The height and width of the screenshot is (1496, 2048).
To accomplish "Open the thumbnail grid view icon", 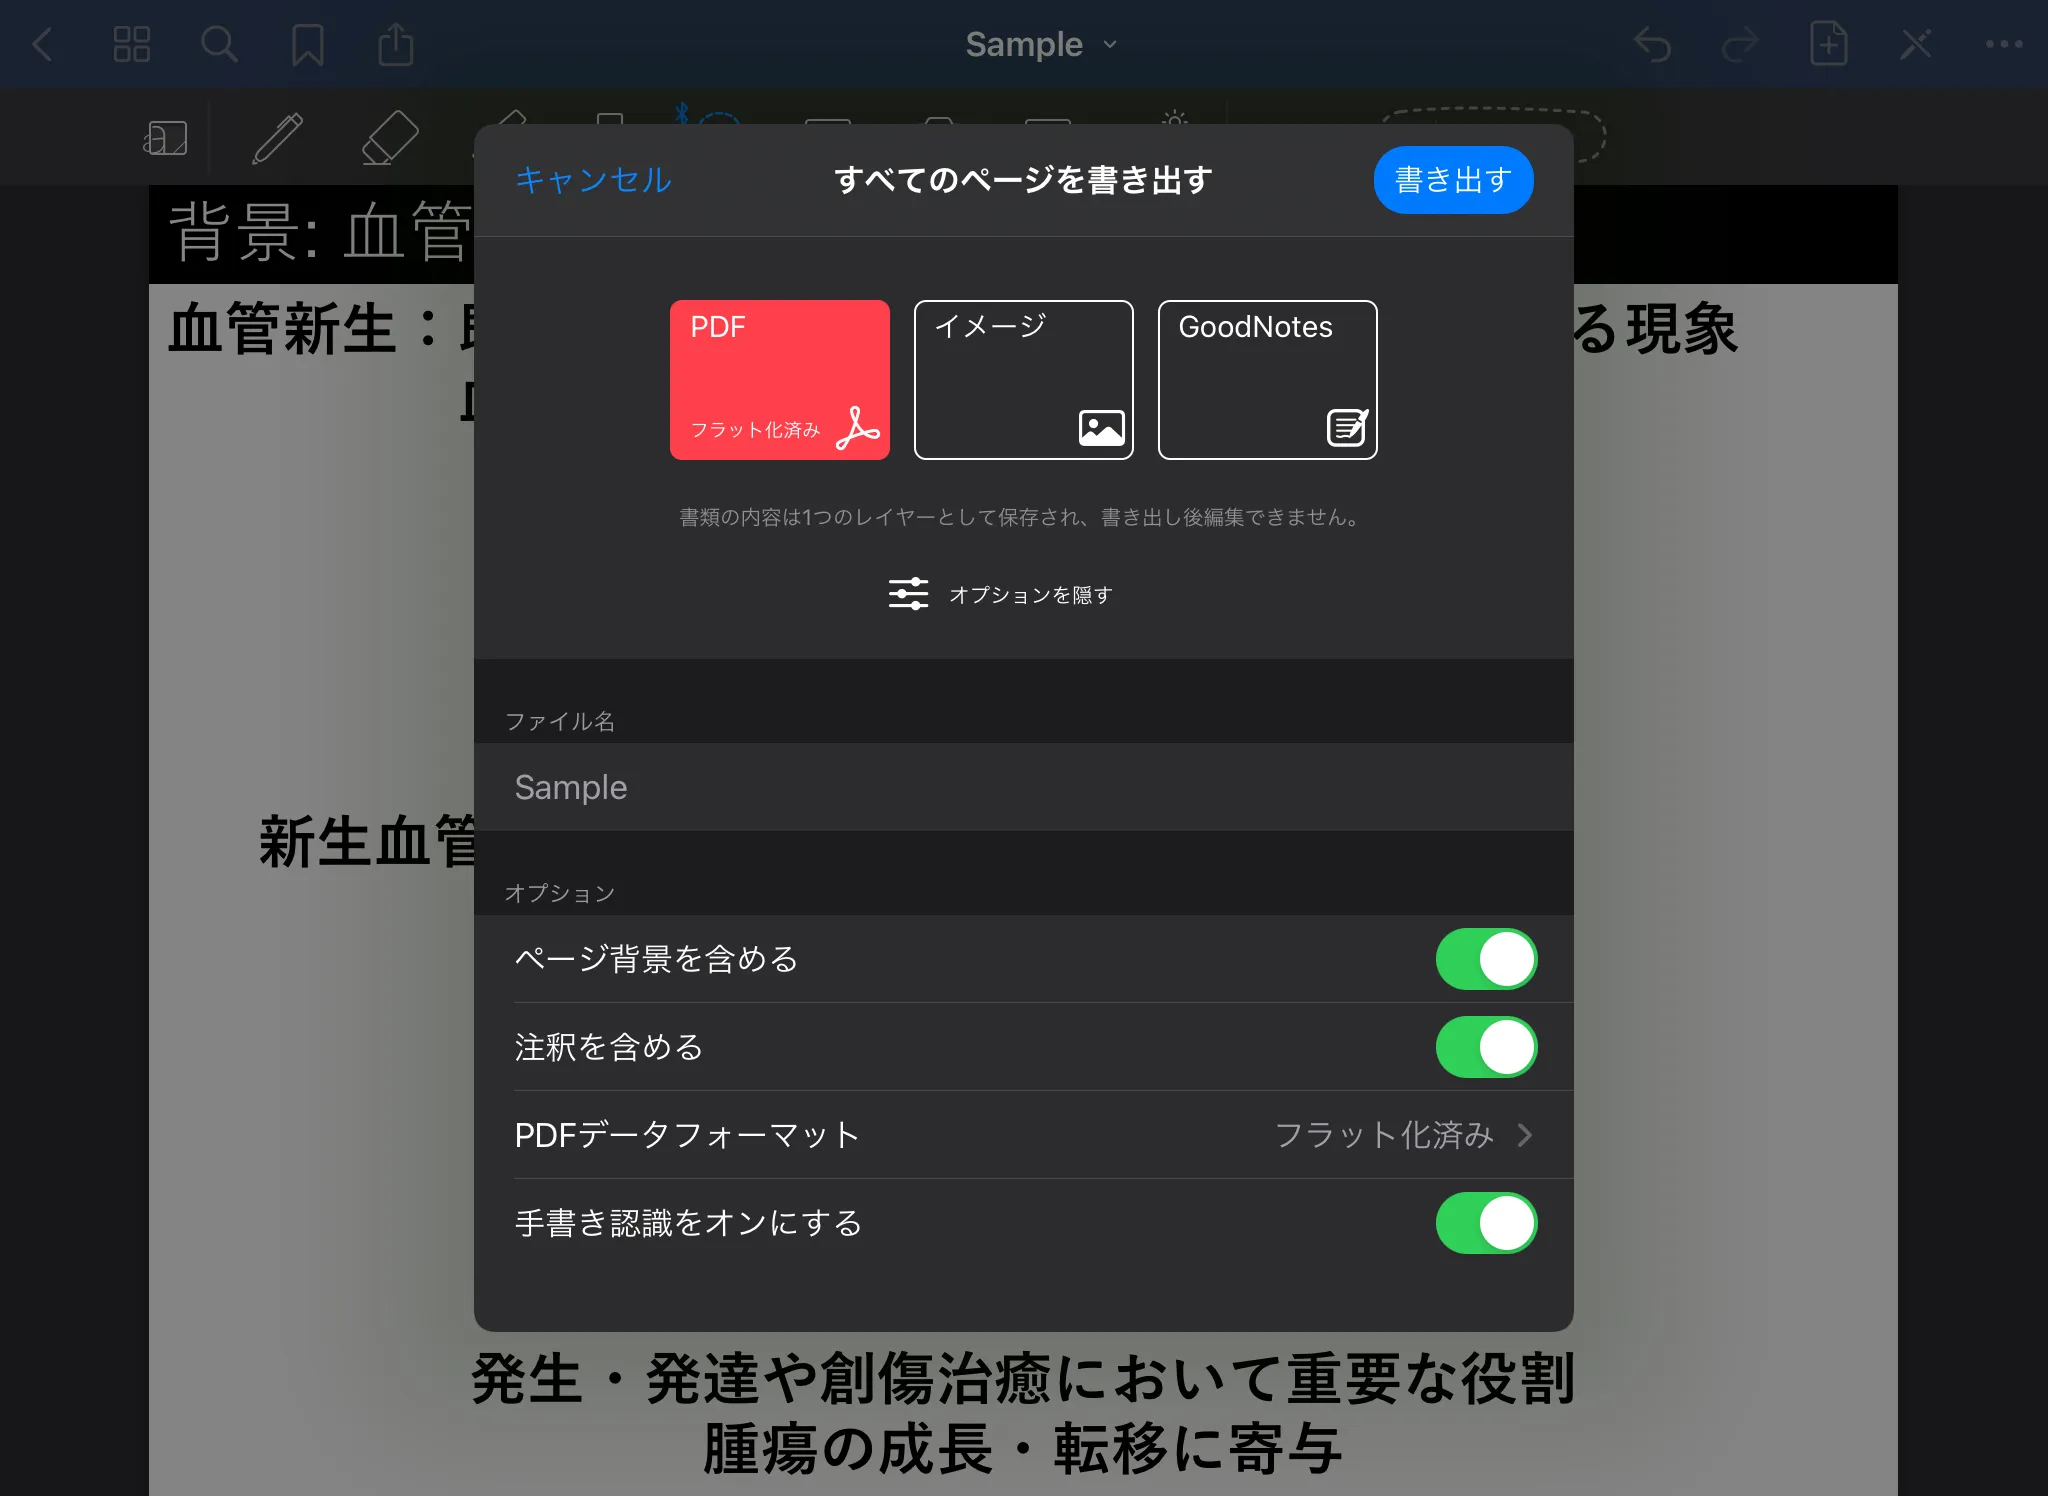I will (131, 45).
